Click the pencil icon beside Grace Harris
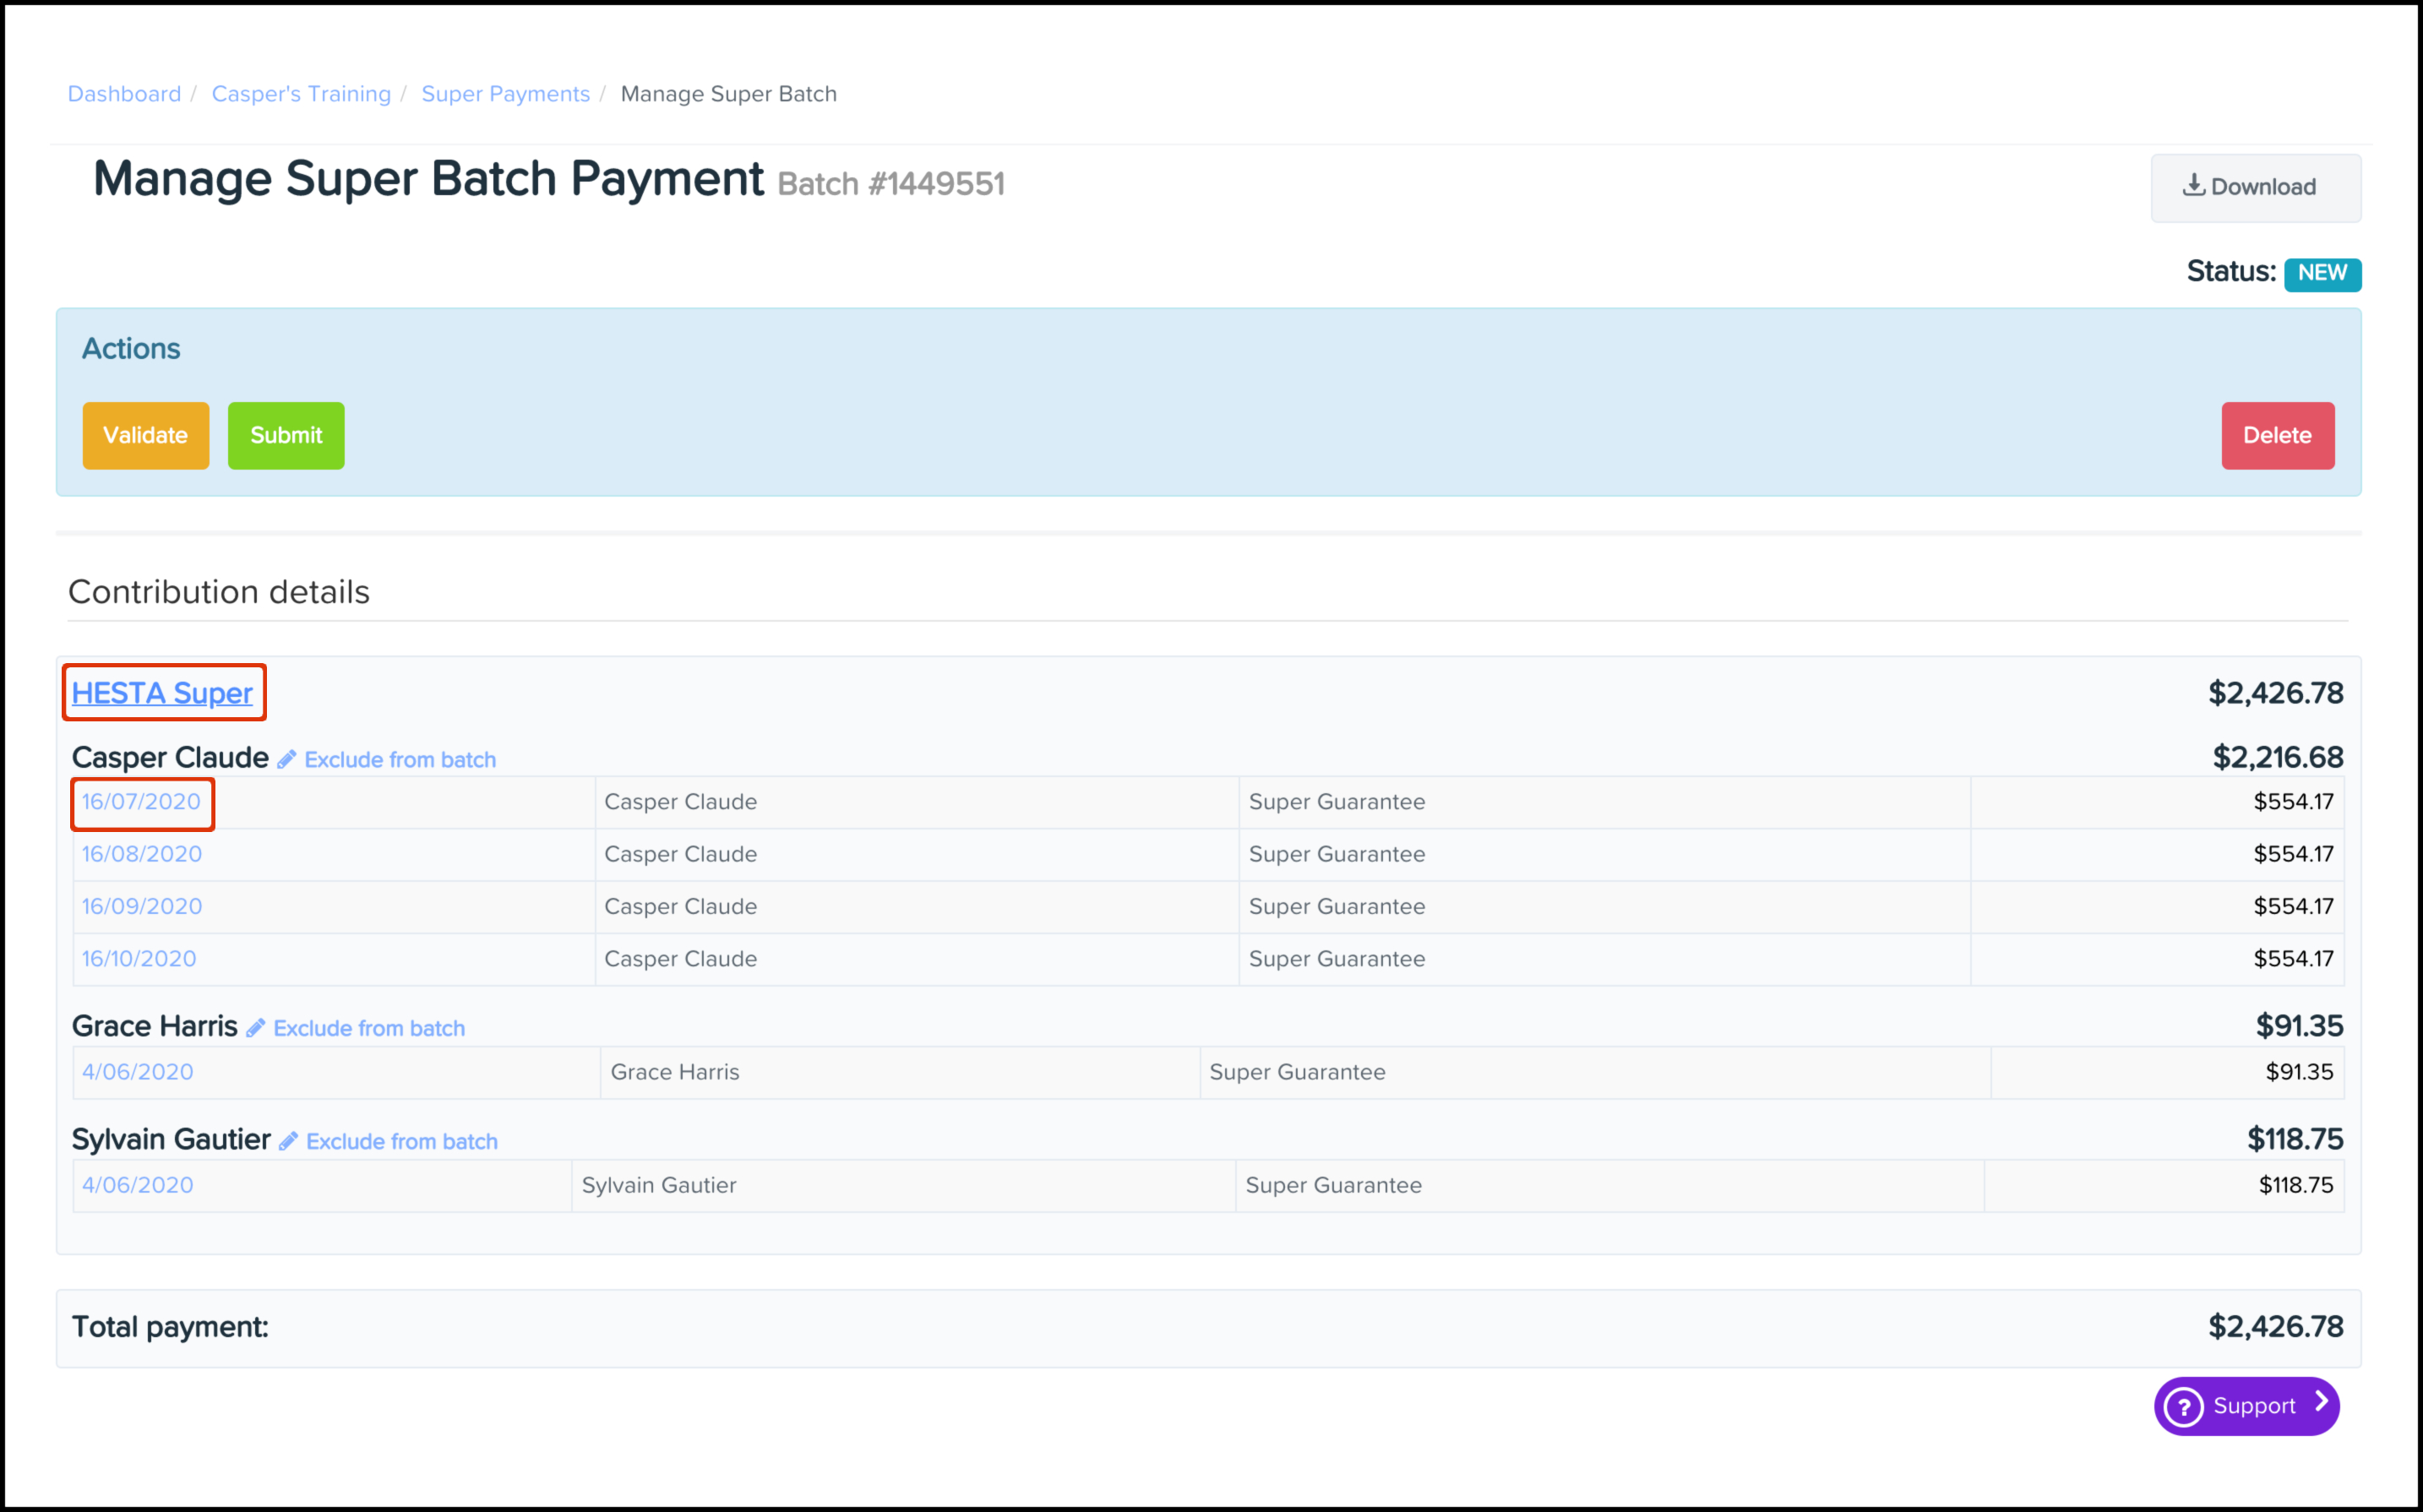 [x=256, y=1028]
